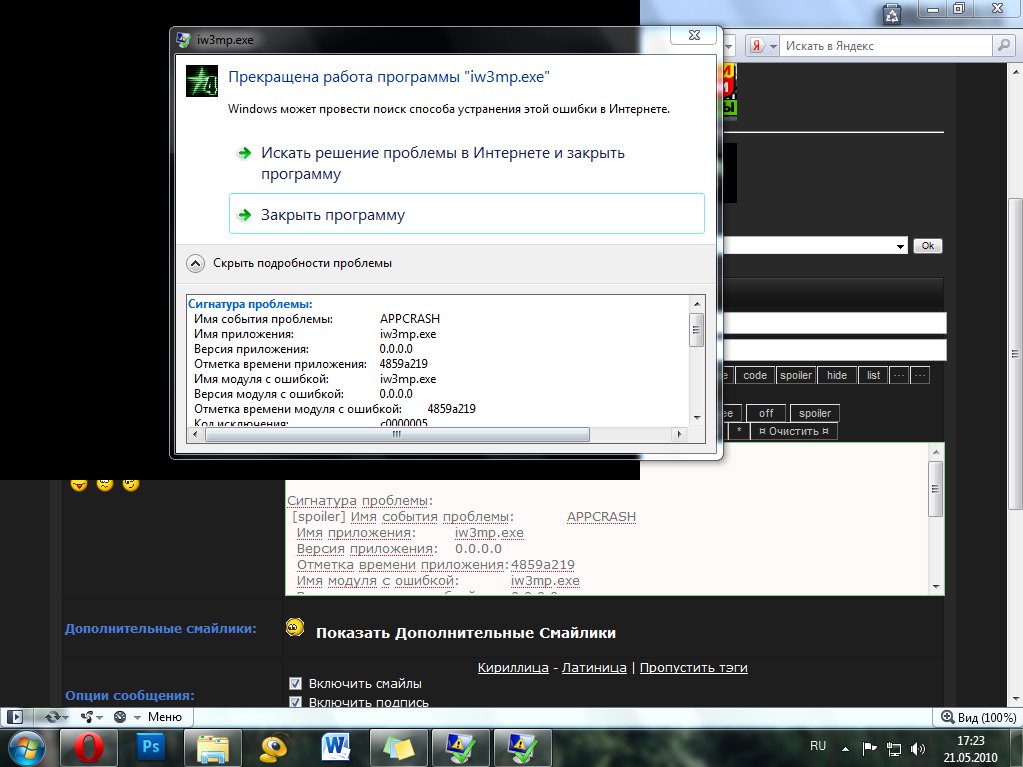The width and height of the screenshot is (1023, 767).
Task: Open the Opera Меню button
Action: click(x=164, y=717)
